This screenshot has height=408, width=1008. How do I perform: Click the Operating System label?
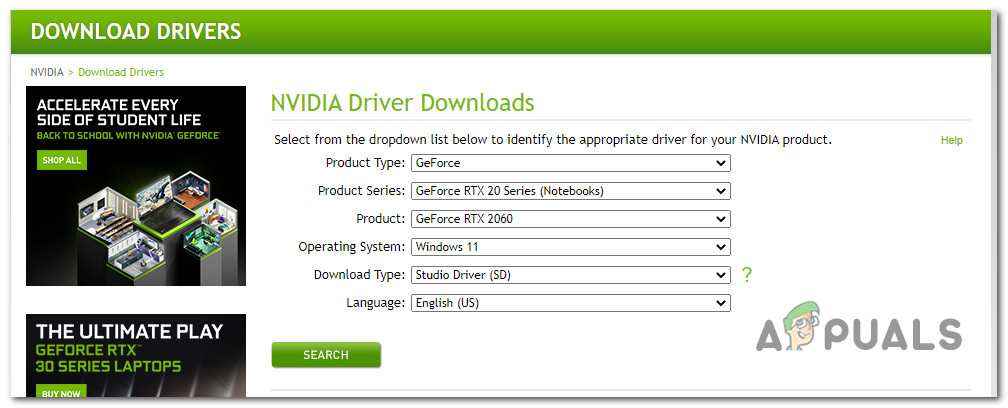(x=352, y=247)
